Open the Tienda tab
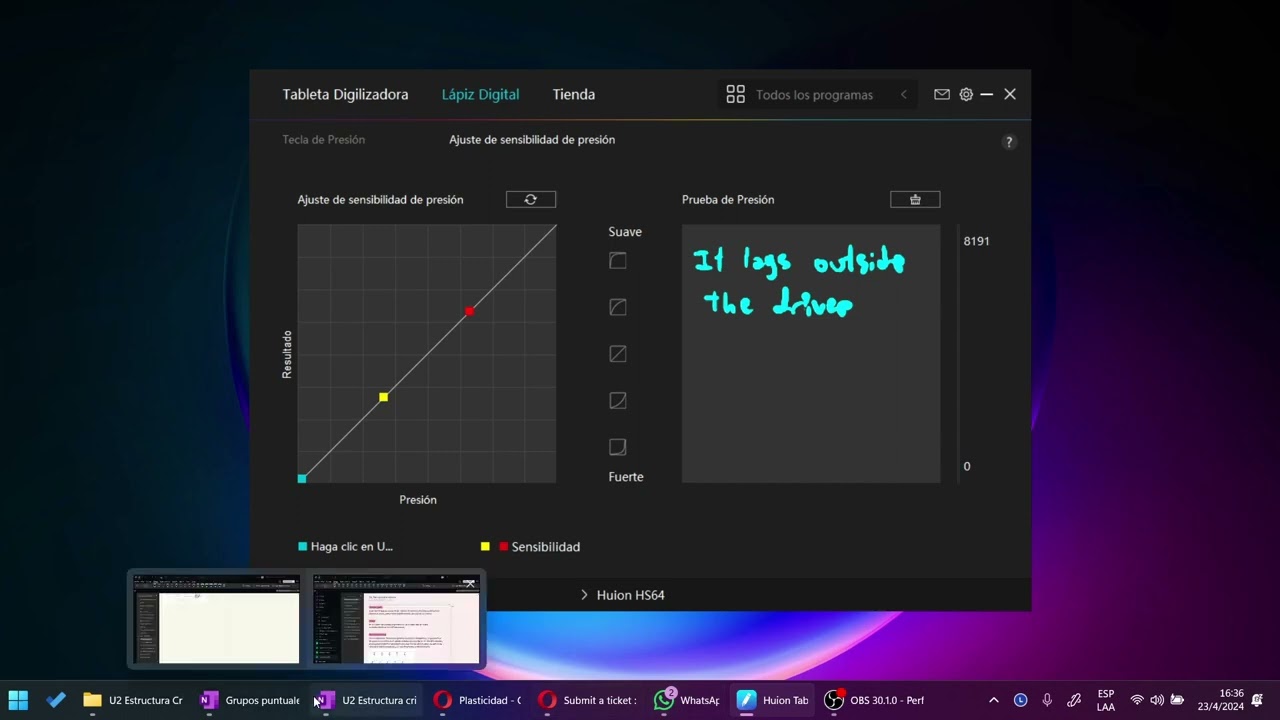 574,94
